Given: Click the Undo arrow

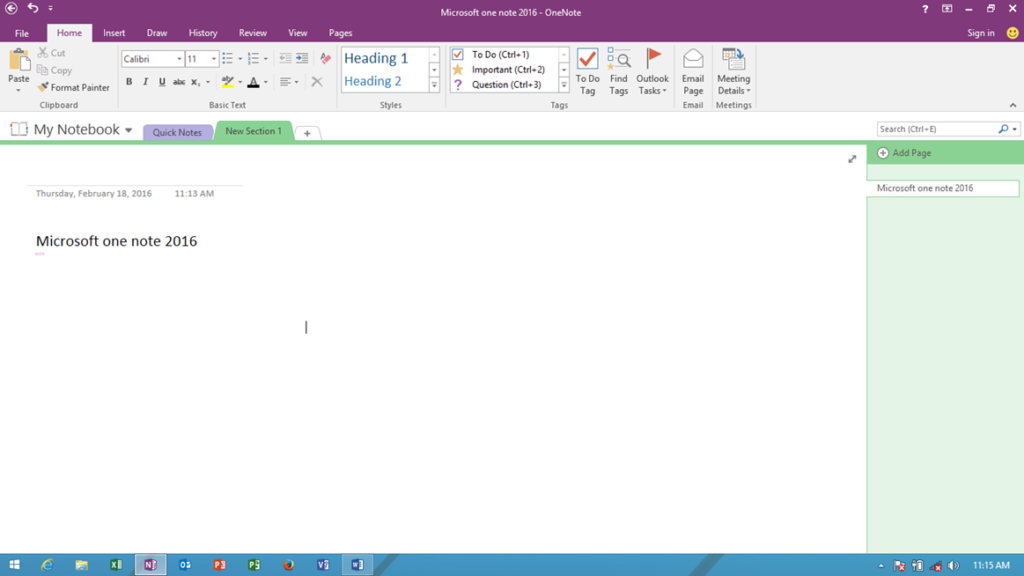Looking at the screenshot, I should click(33, 8).
